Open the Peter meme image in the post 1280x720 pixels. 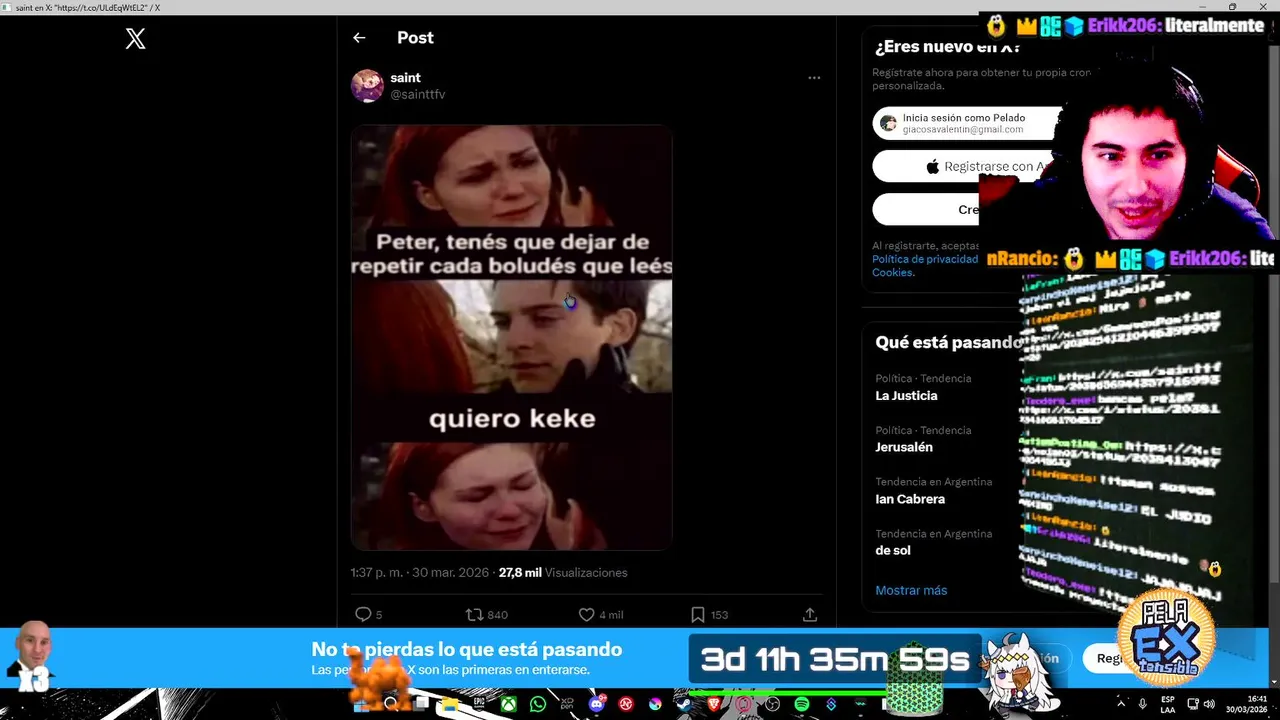[x=511, y=337]
